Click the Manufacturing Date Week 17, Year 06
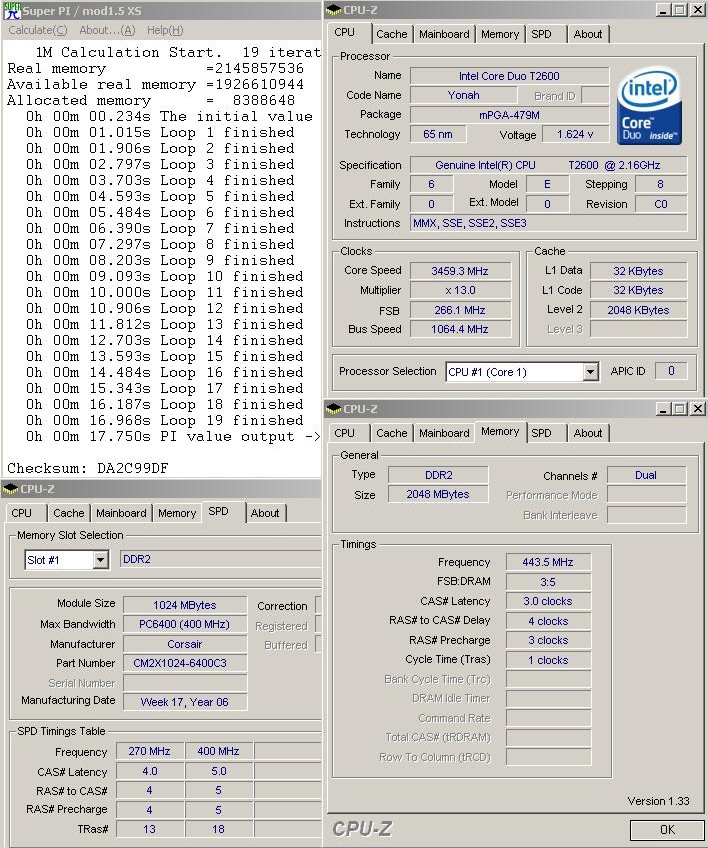The image size is (708, 848). pos(184,703)
